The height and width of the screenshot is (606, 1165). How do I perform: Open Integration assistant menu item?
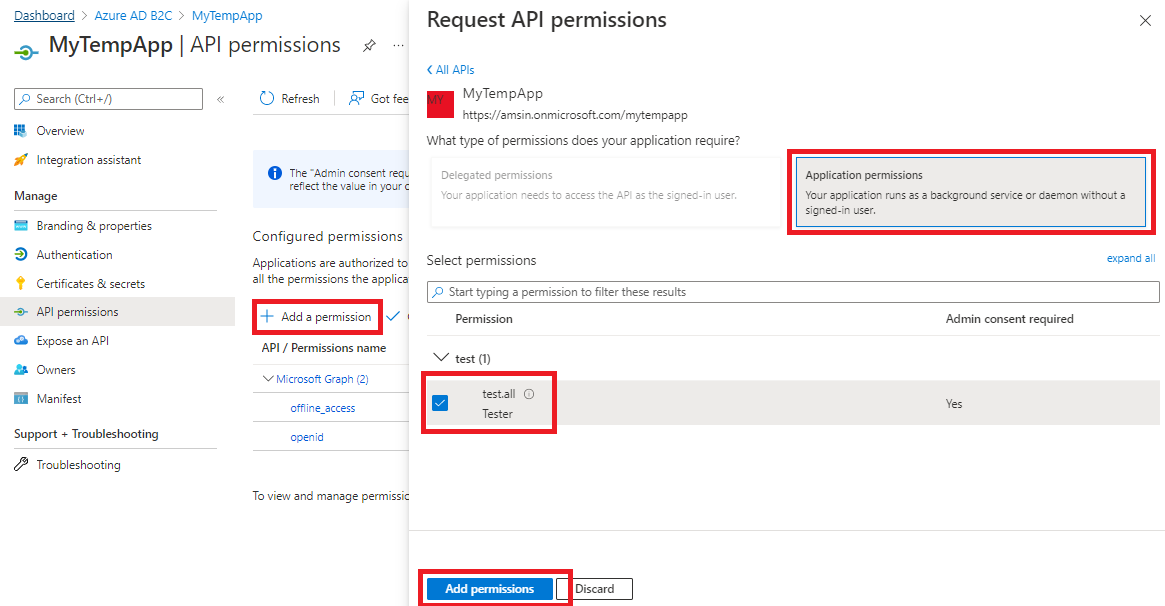[x=88, y=160]
